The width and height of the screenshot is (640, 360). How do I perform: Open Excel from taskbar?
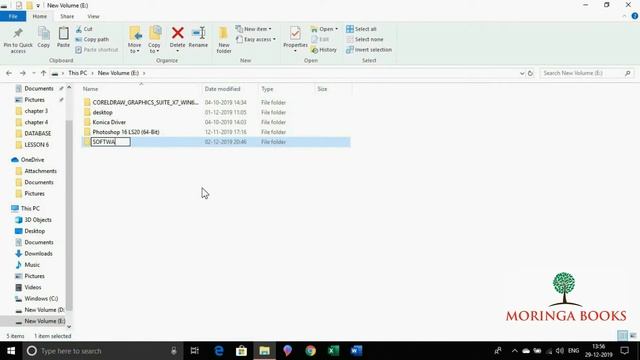pos(333,351)
